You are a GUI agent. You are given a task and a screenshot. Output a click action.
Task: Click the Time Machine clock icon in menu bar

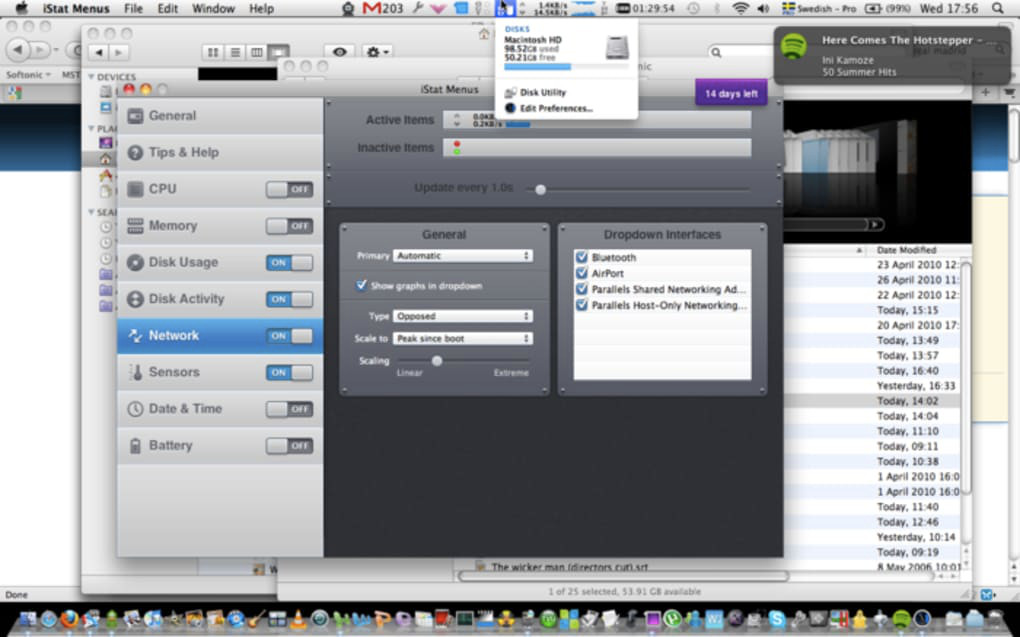pos(693,8)
